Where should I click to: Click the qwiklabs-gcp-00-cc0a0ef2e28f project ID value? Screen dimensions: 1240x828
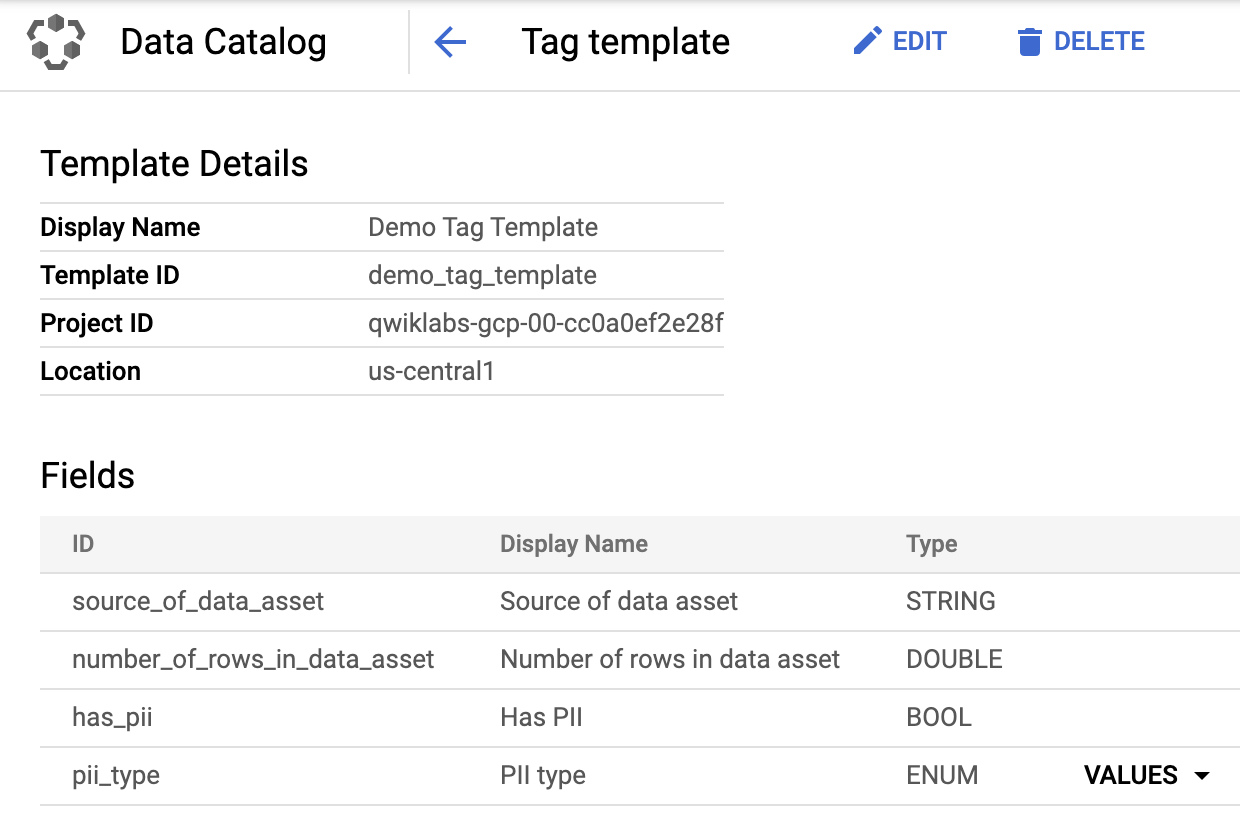coord(546,323)
